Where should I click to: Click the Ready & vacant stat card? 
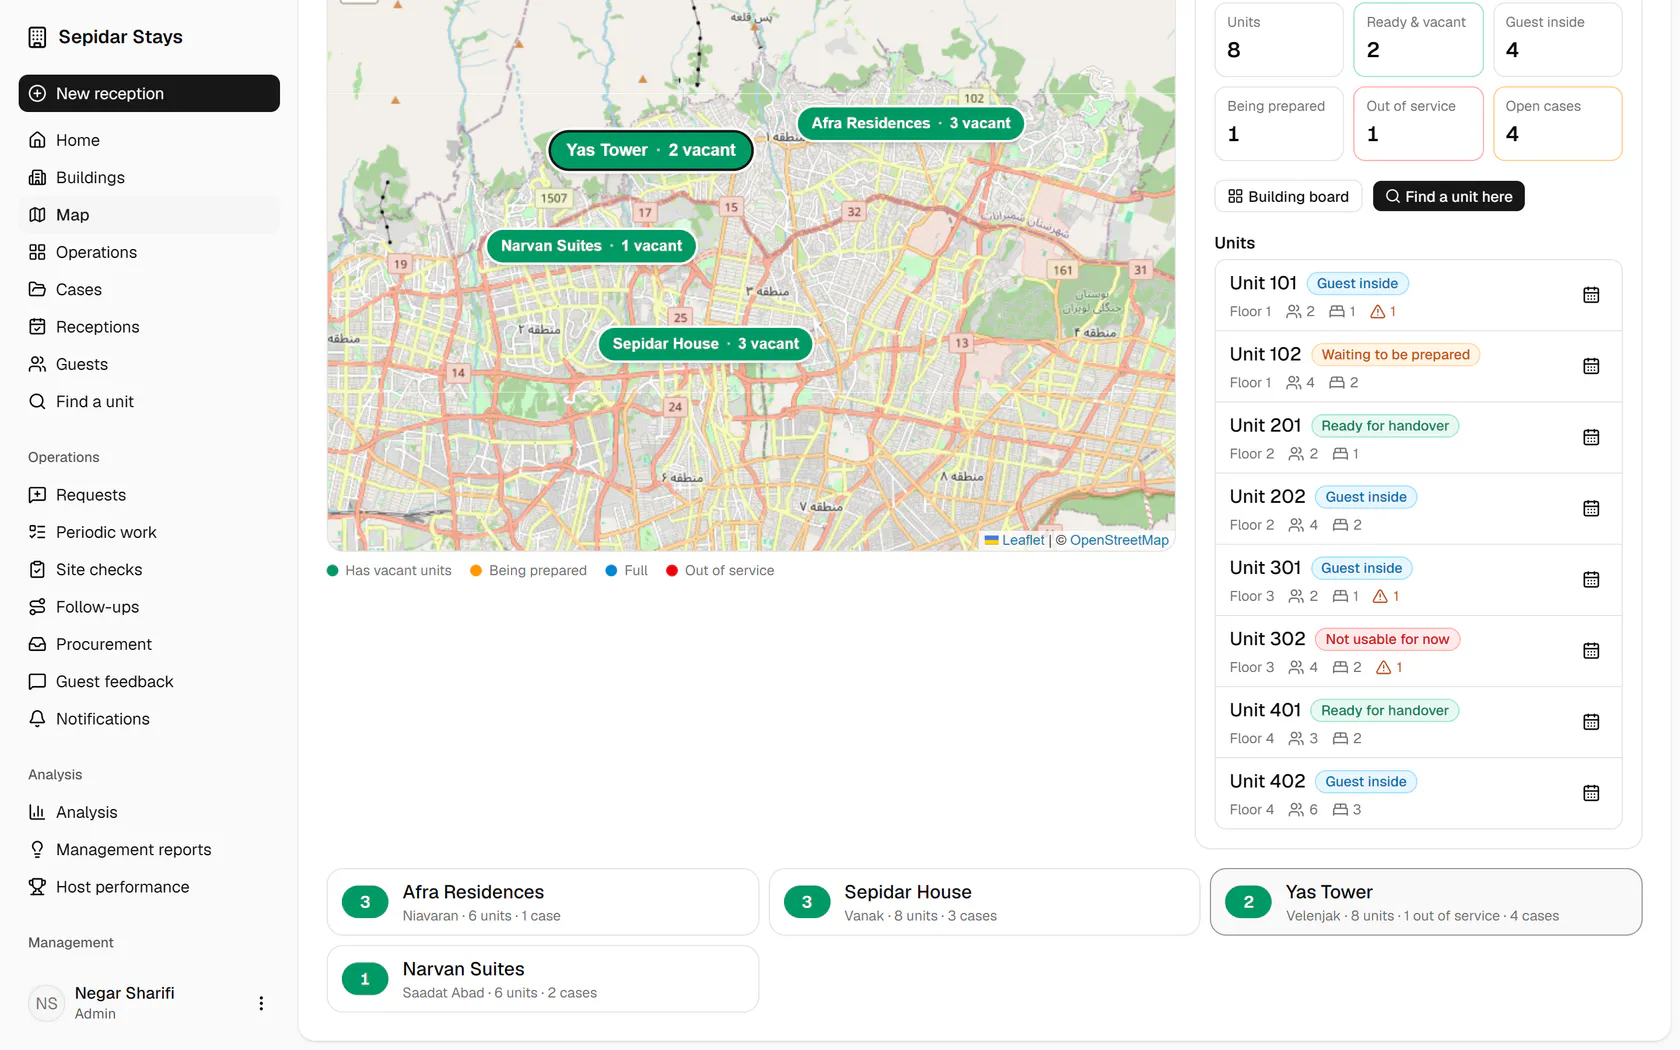click(x=1418, y=39)
